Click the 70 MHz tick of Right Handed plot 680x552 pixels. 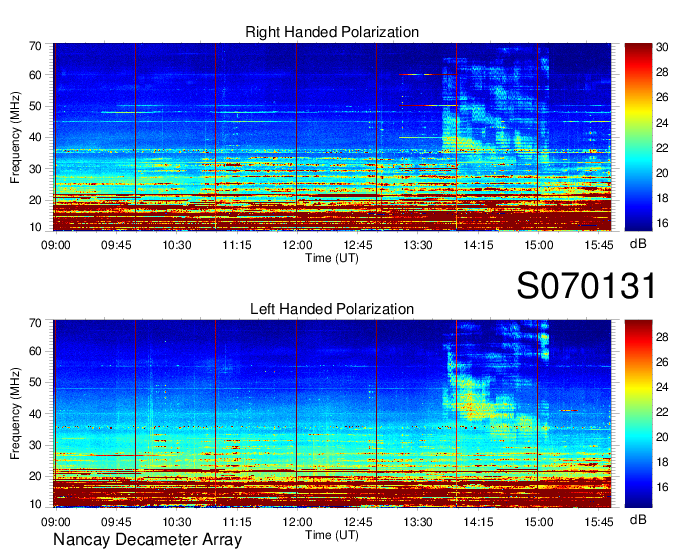coord(36,46)
